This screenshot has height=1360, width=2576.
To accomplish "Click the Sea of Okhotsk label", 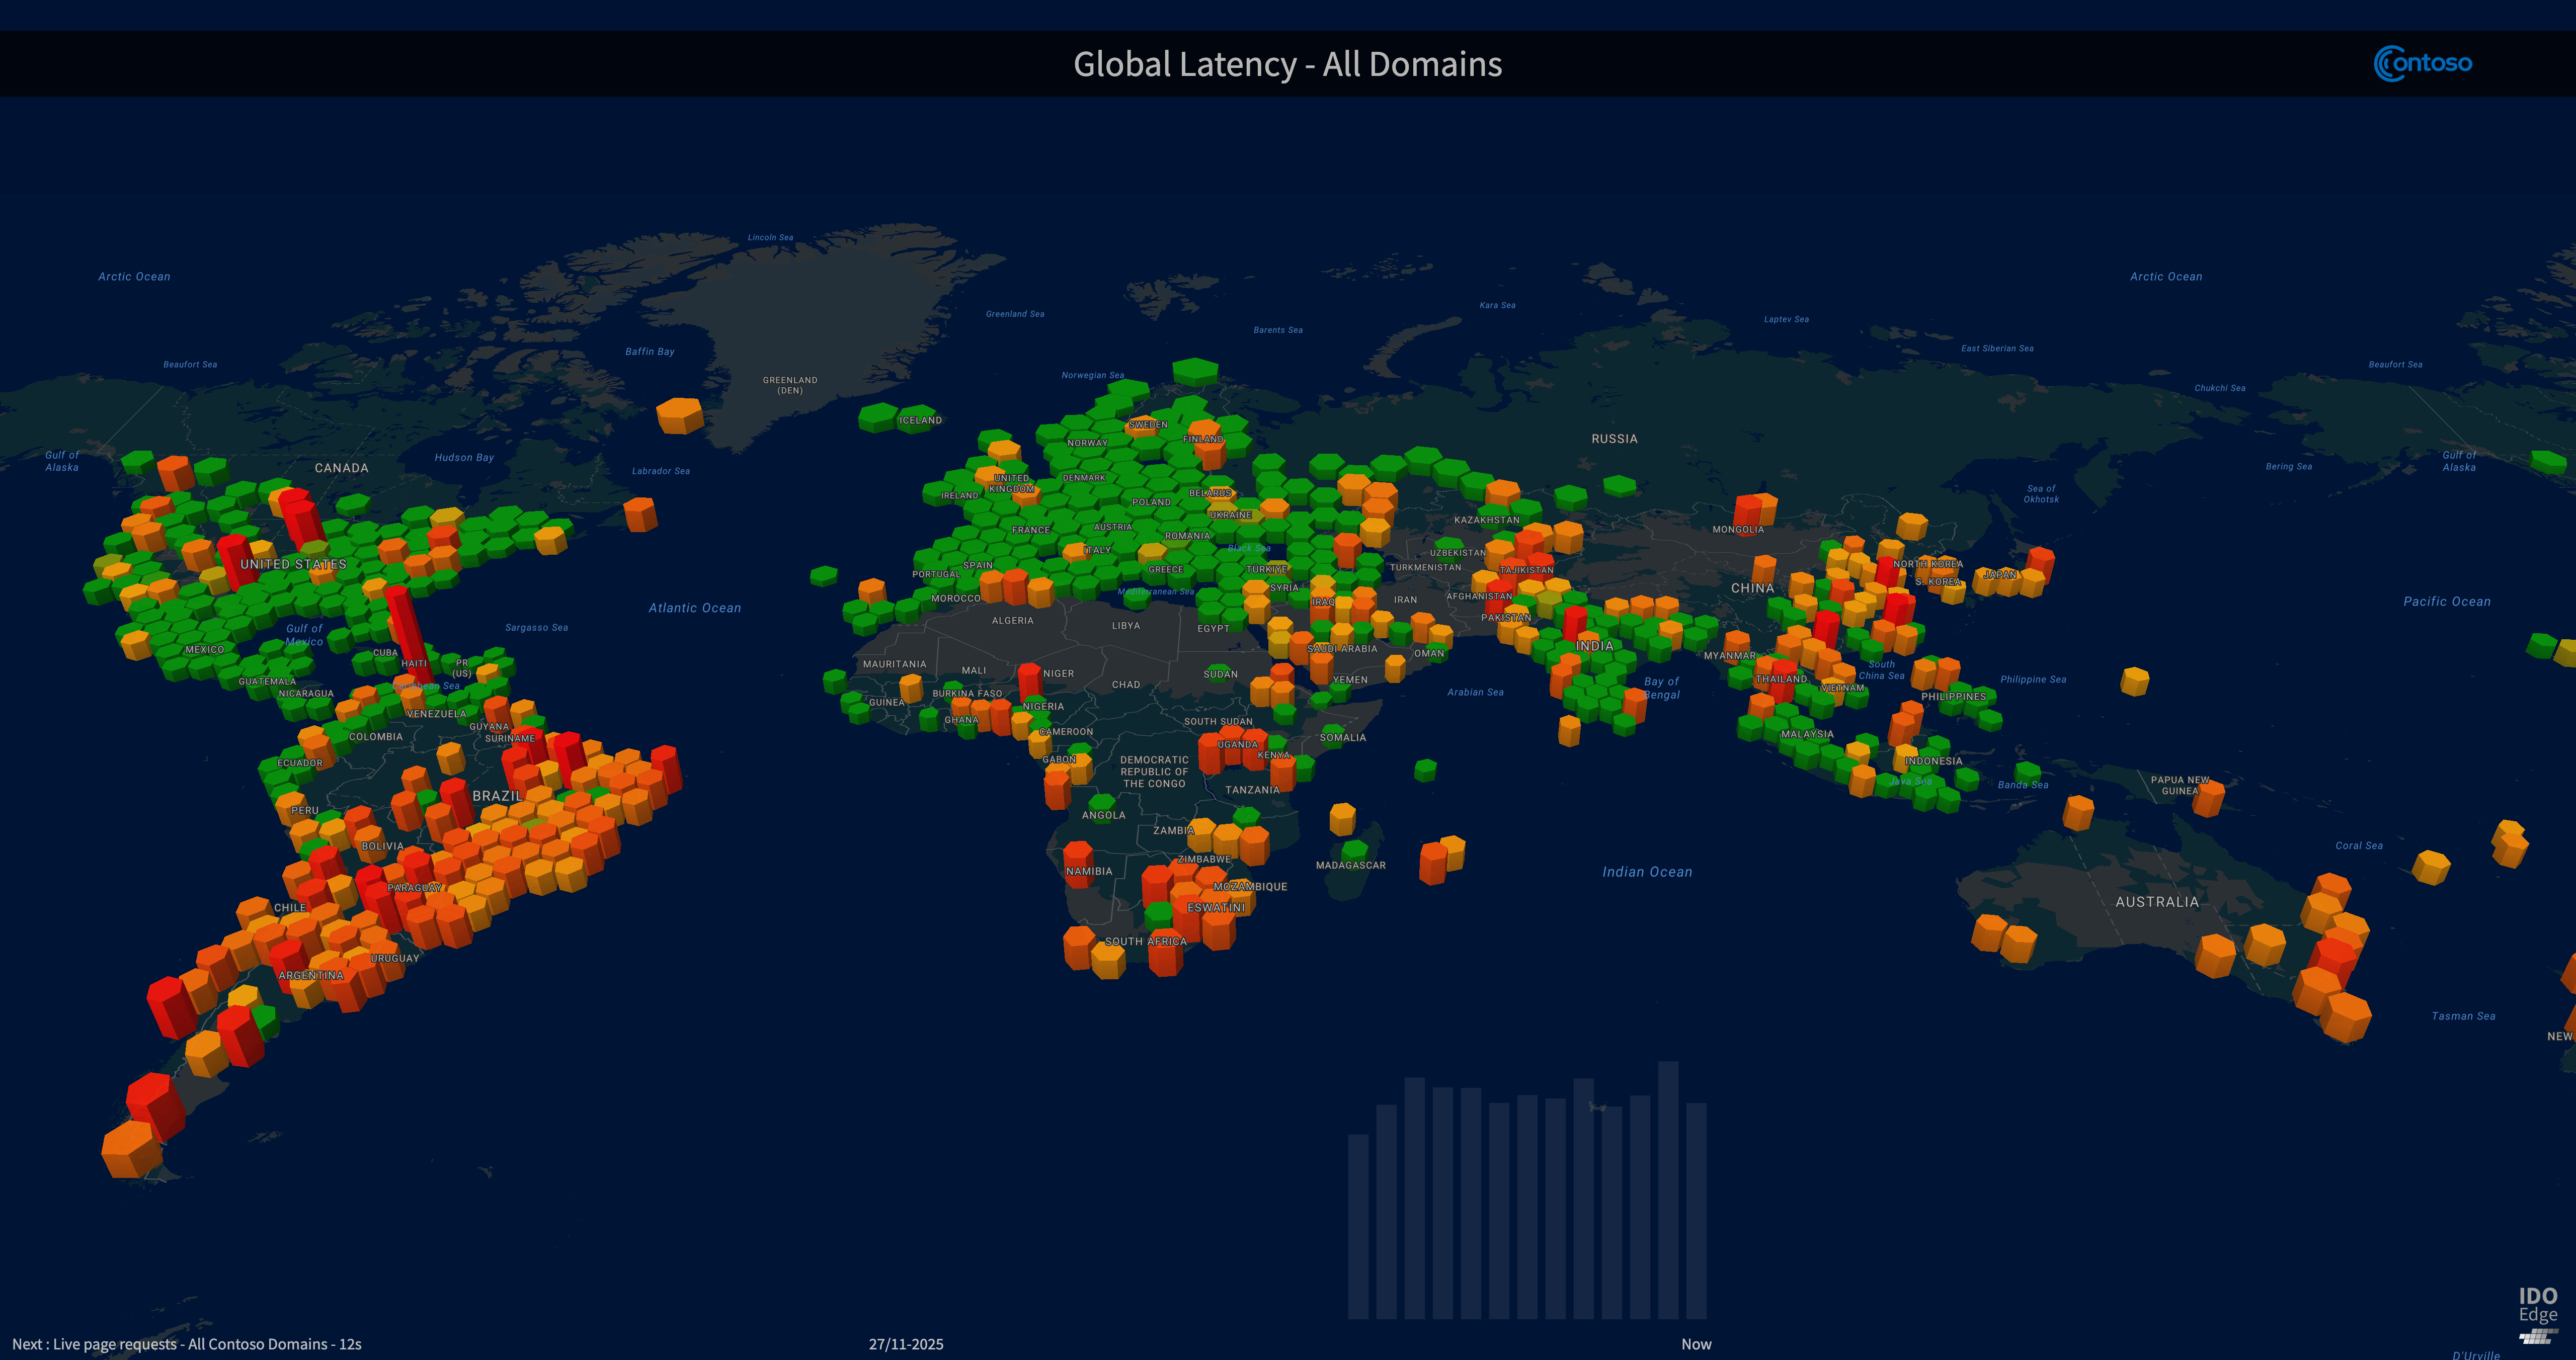I will pyautogui.click(x=2041, y=494).
